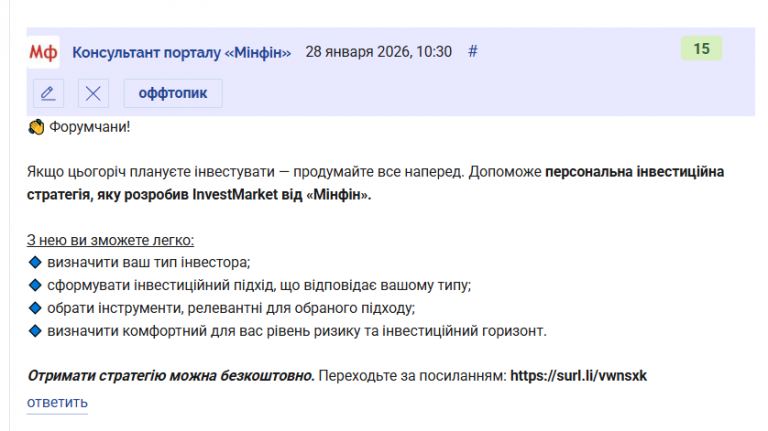This screenshot has height=431, width=768.
Task: Open the Консультант порталу «Мінфін» profile
Action: coord(182,52)
